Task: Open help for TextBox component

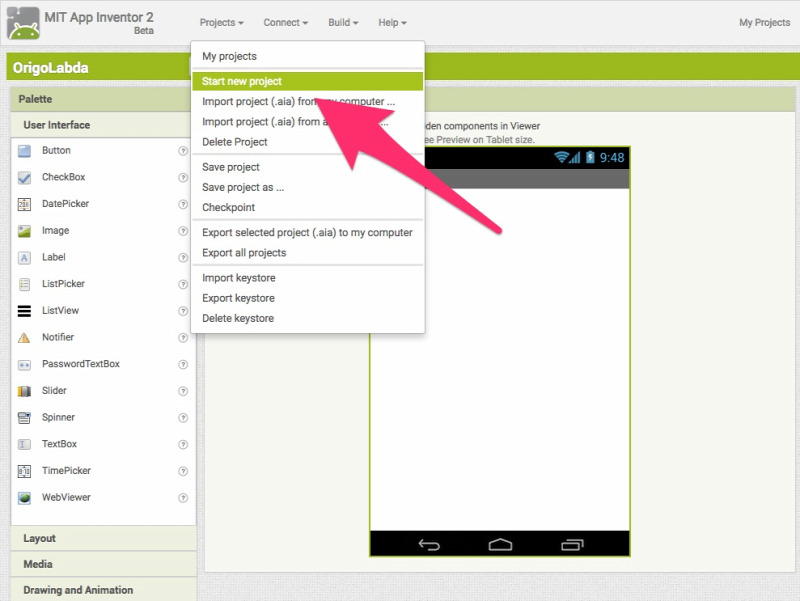Action: pos(183,444)
